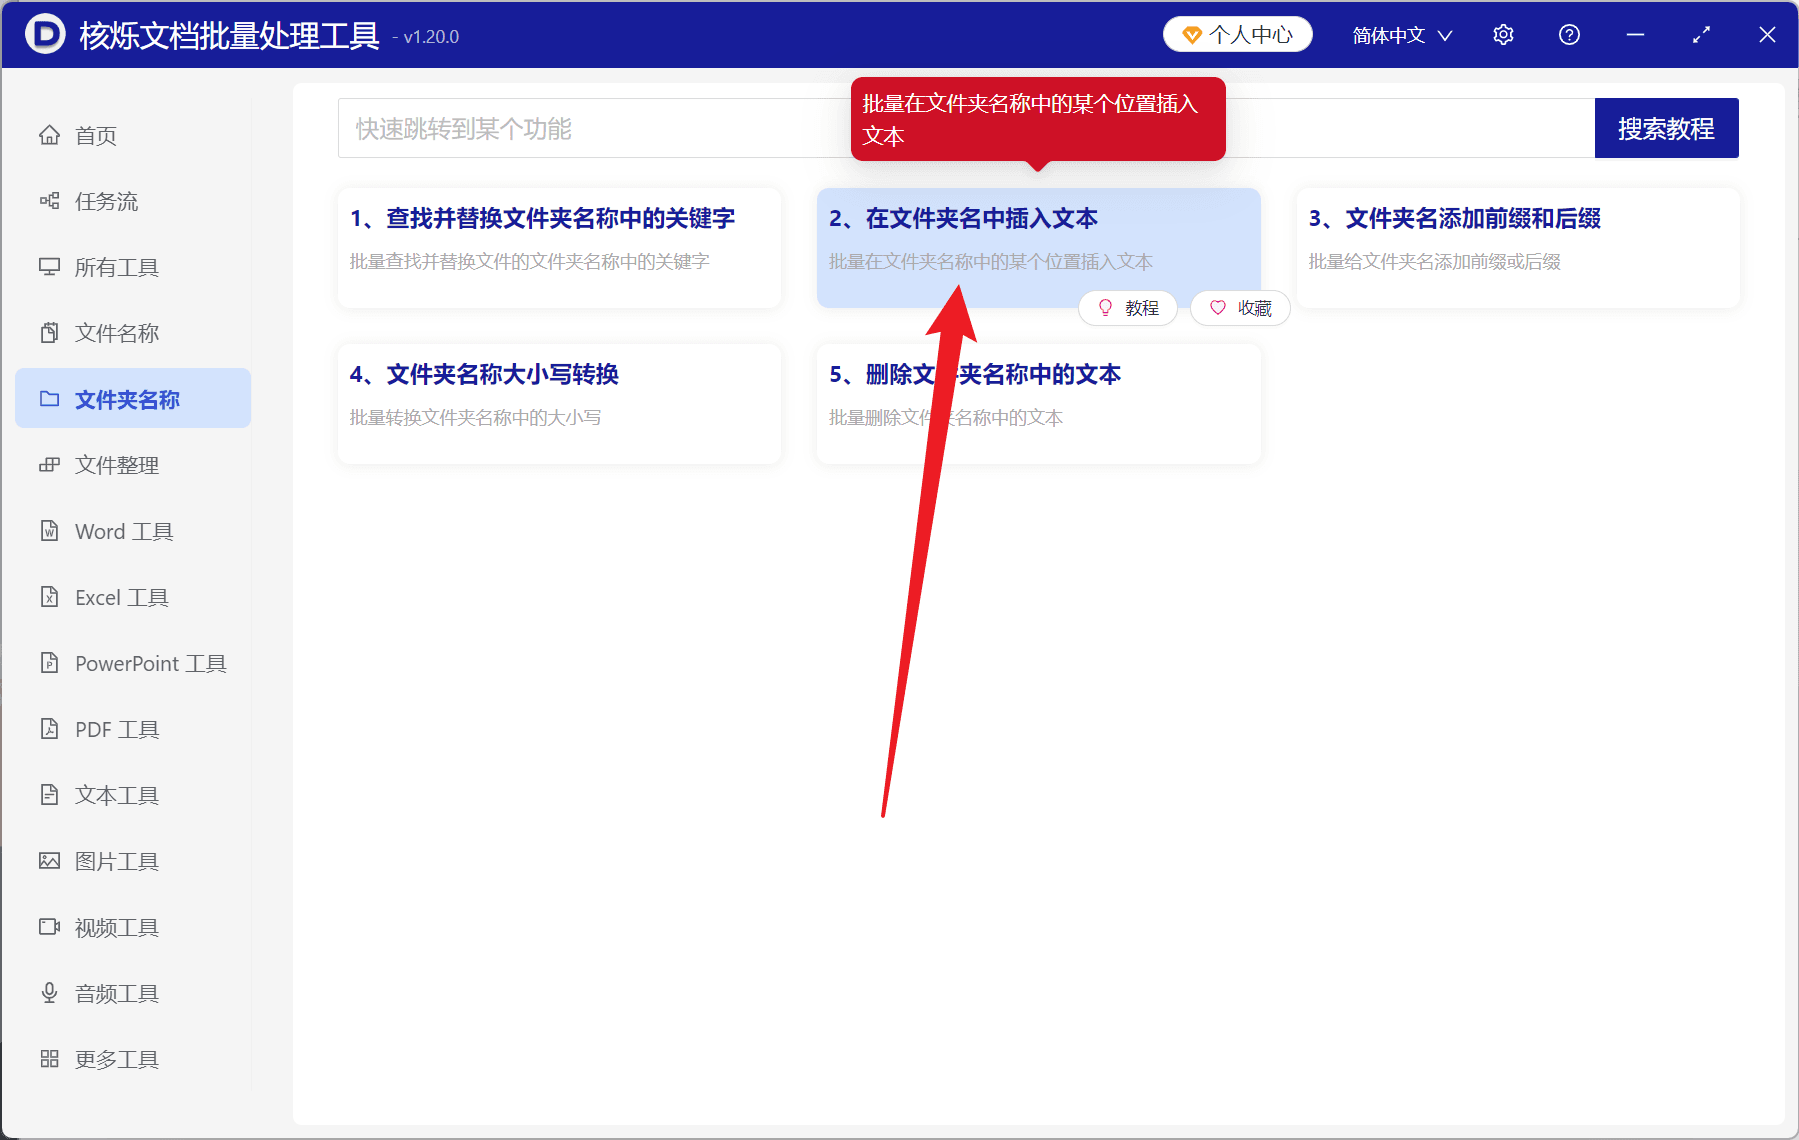Open the 教程 tutorial for inserting text
Viewport: 1799px width, 1140px height.
[x=1128, y=308]
